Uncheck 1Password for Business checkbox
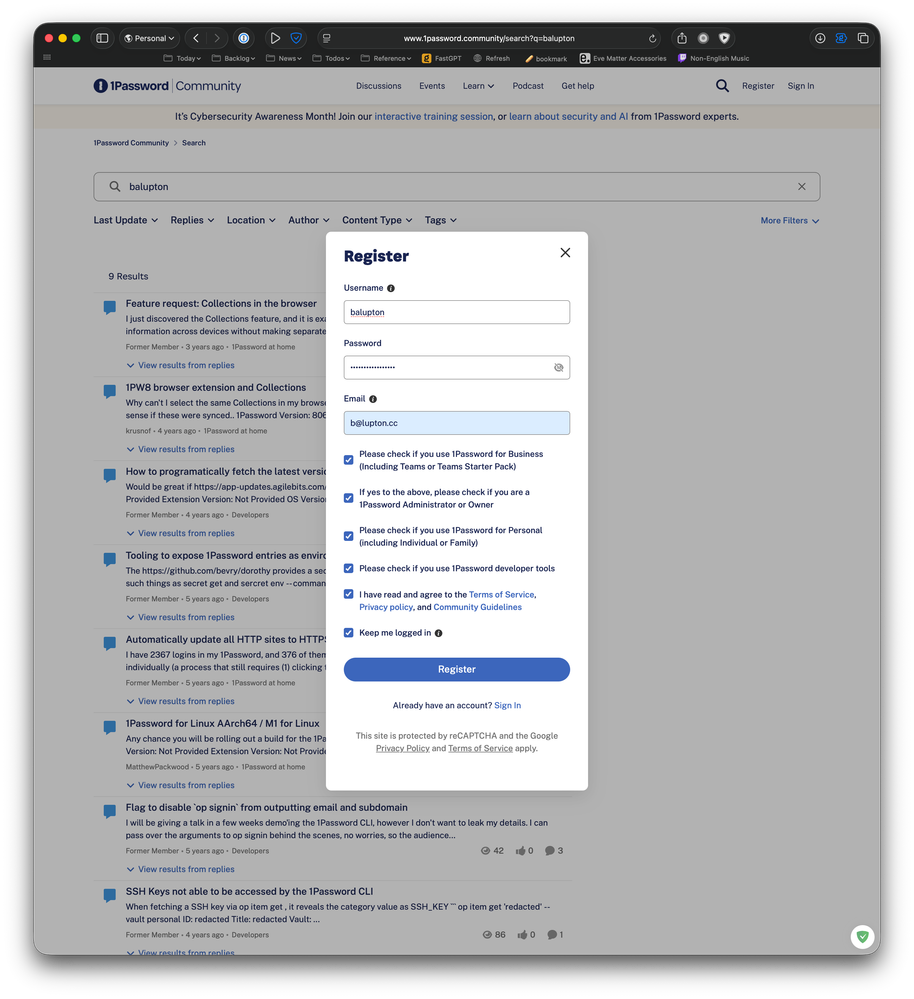 [x=349, y=460]
